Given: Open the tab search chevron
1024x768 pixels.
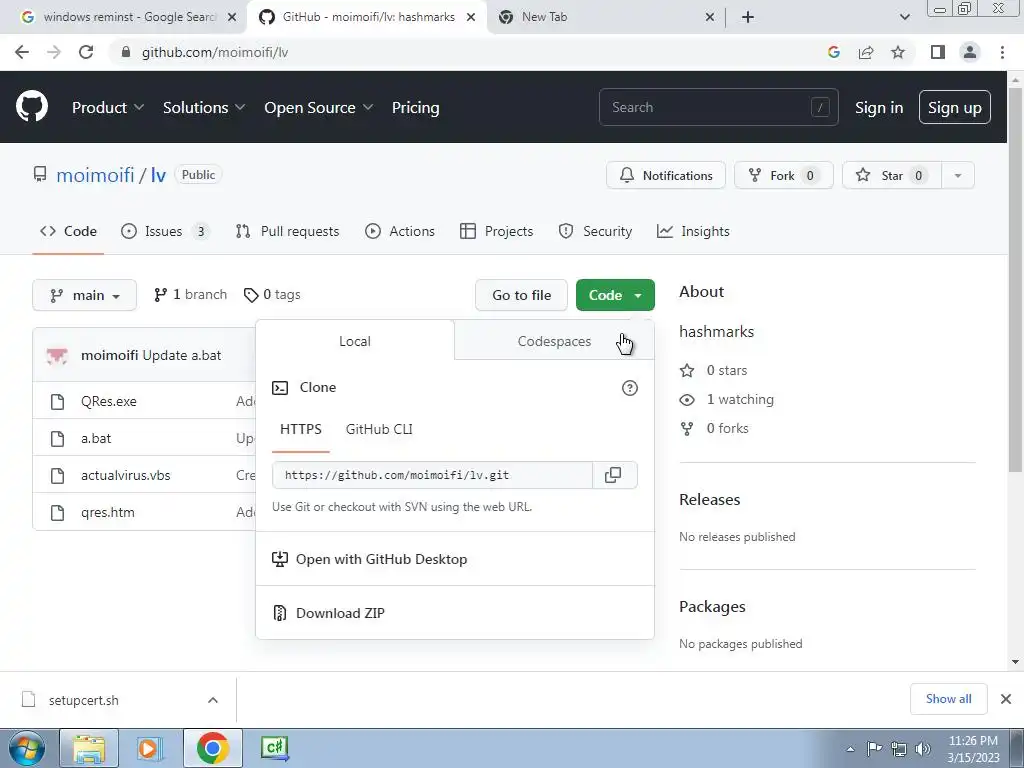Looking at the screenshot, I should (904, 17).
